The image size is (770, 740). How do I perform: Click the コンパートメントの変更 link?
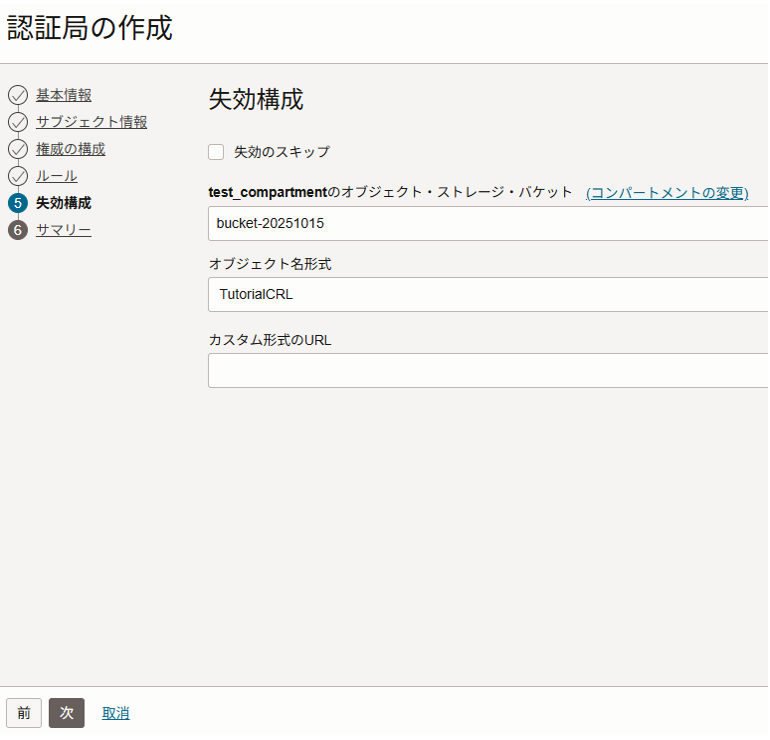[x=667, y=192]
